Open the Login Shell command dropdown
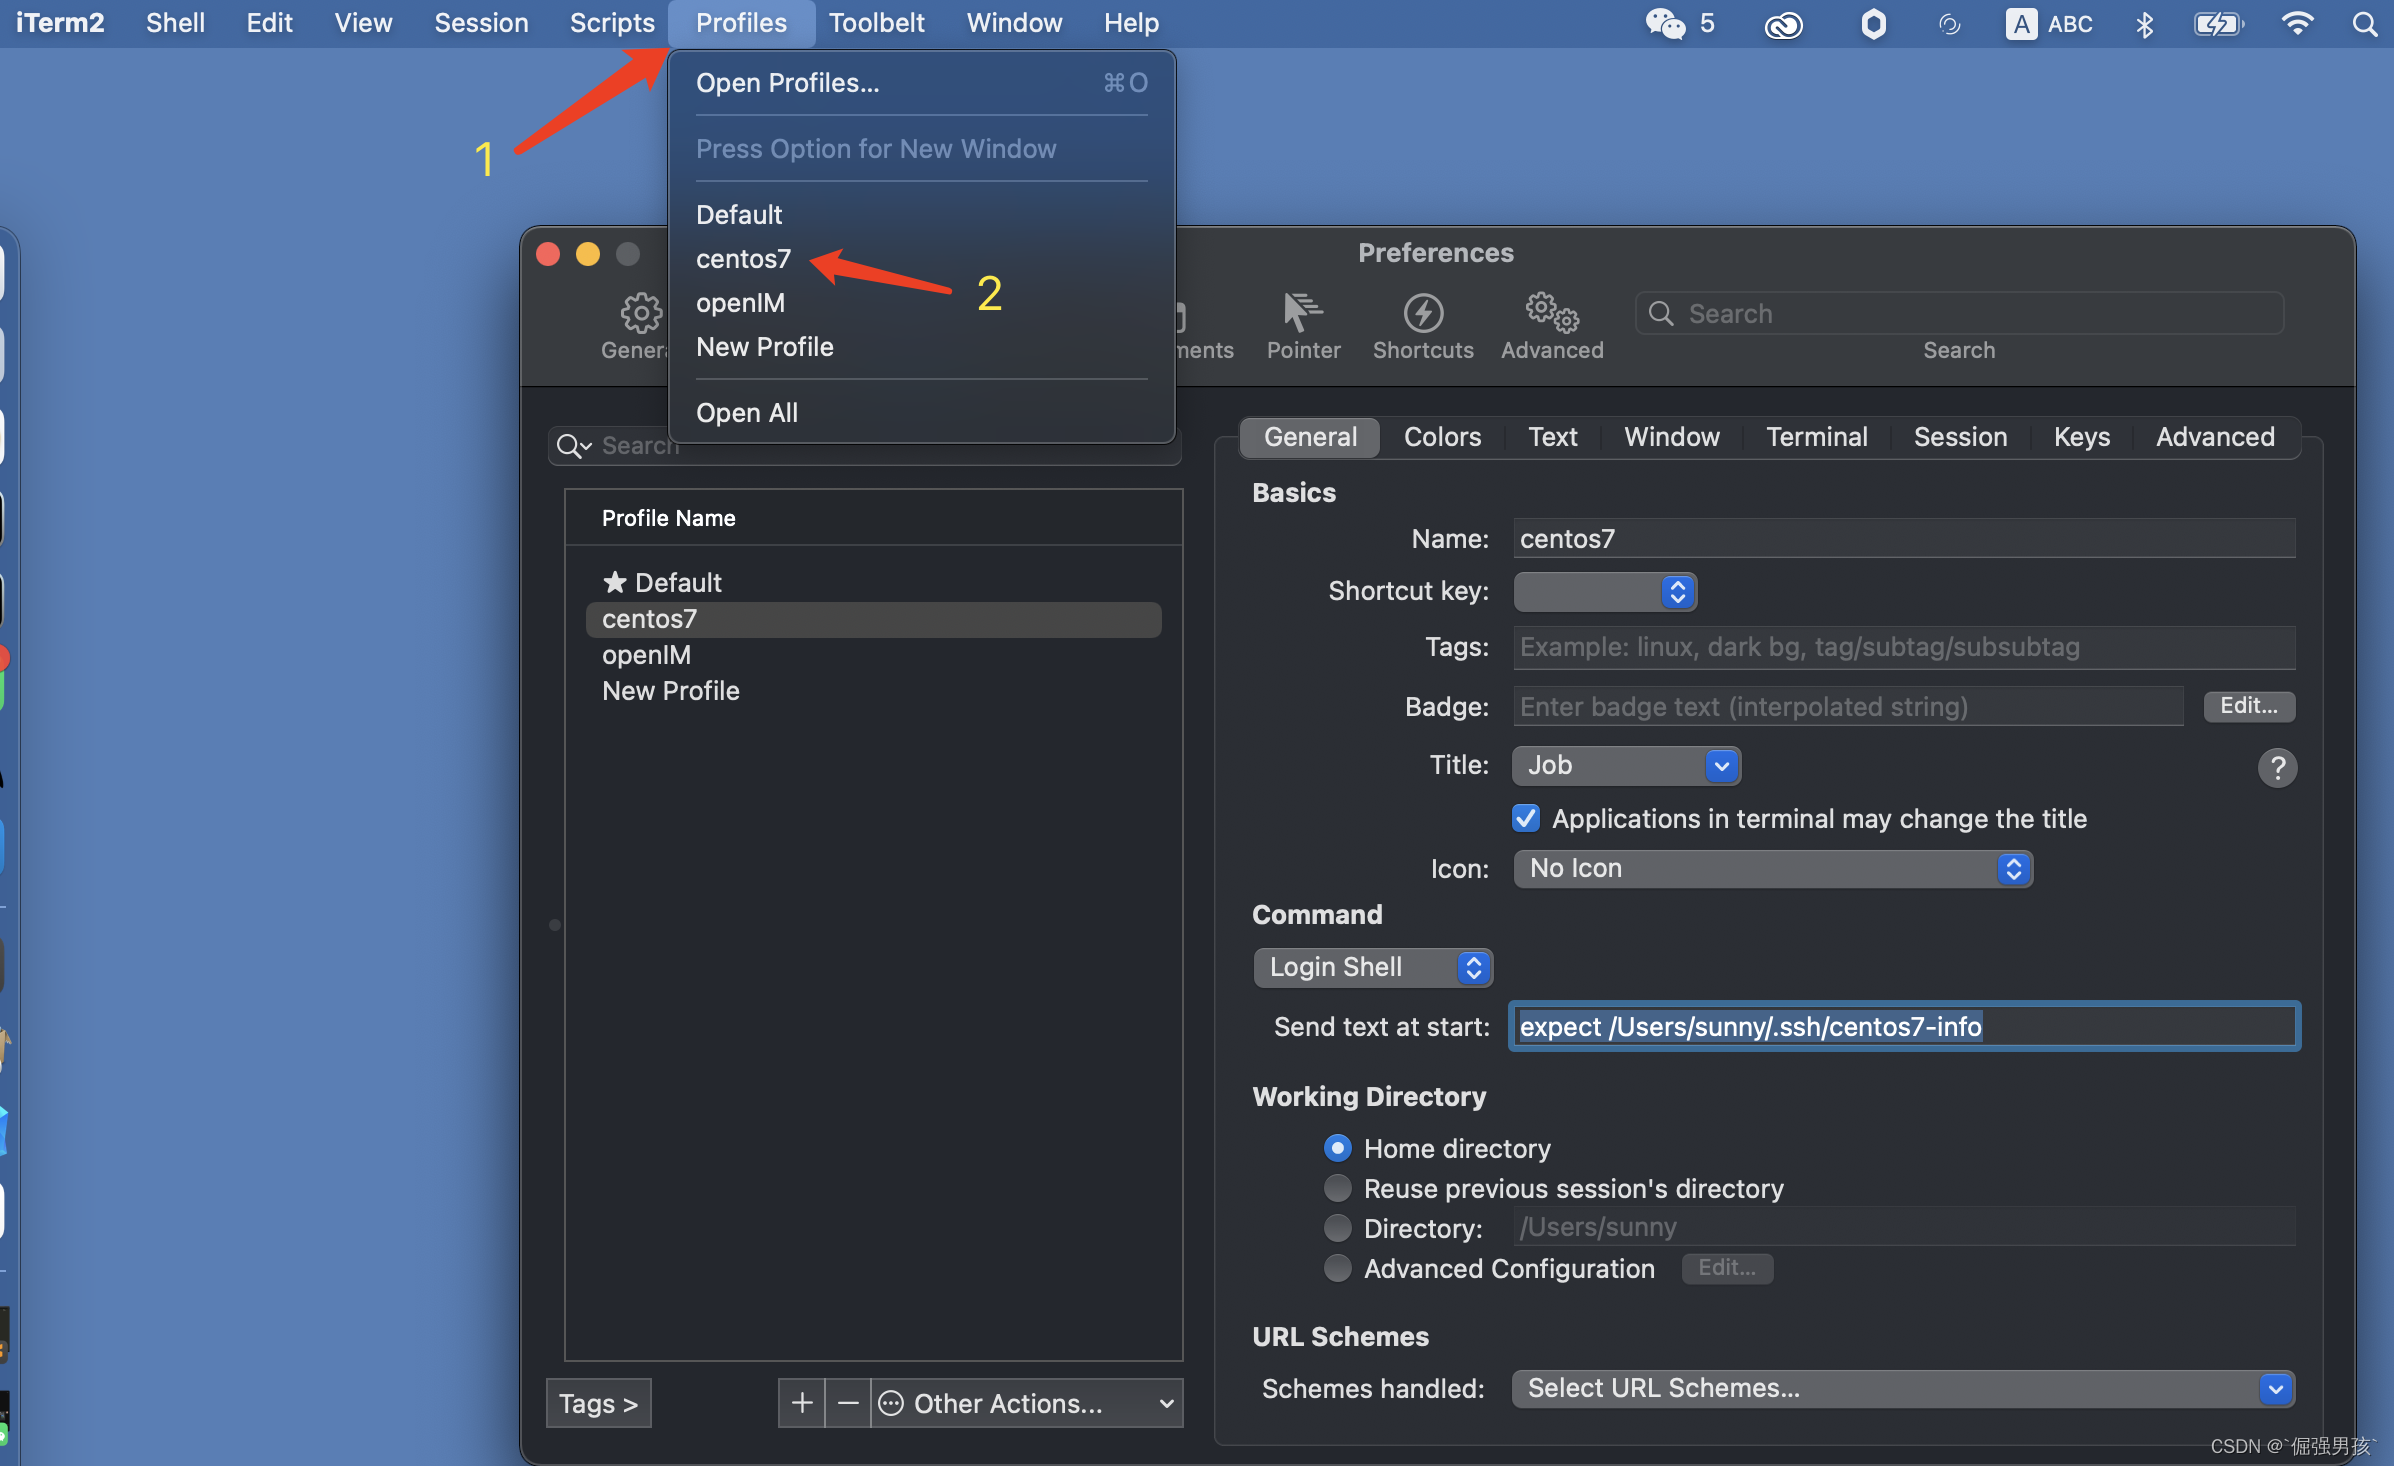This screenshot has width=2394, height=1466. [1372, 967]
